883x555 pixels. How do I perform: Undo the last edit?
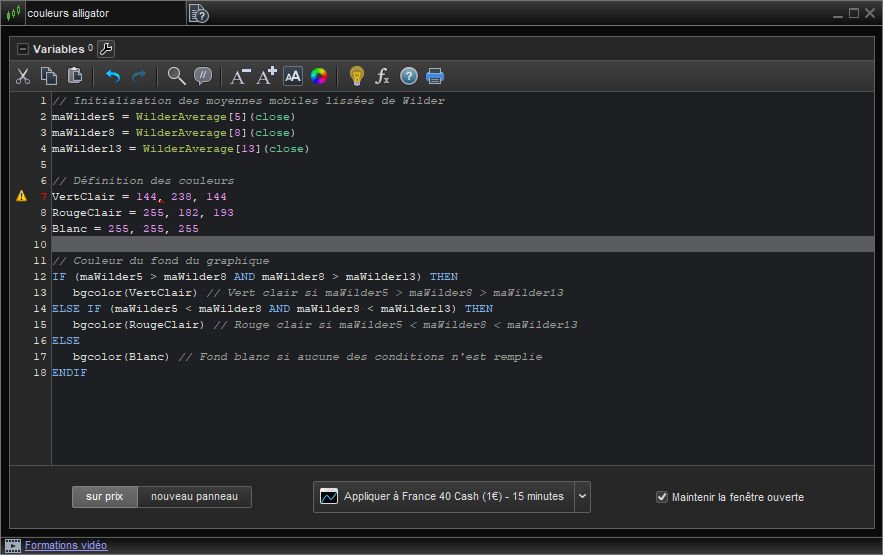112,76
